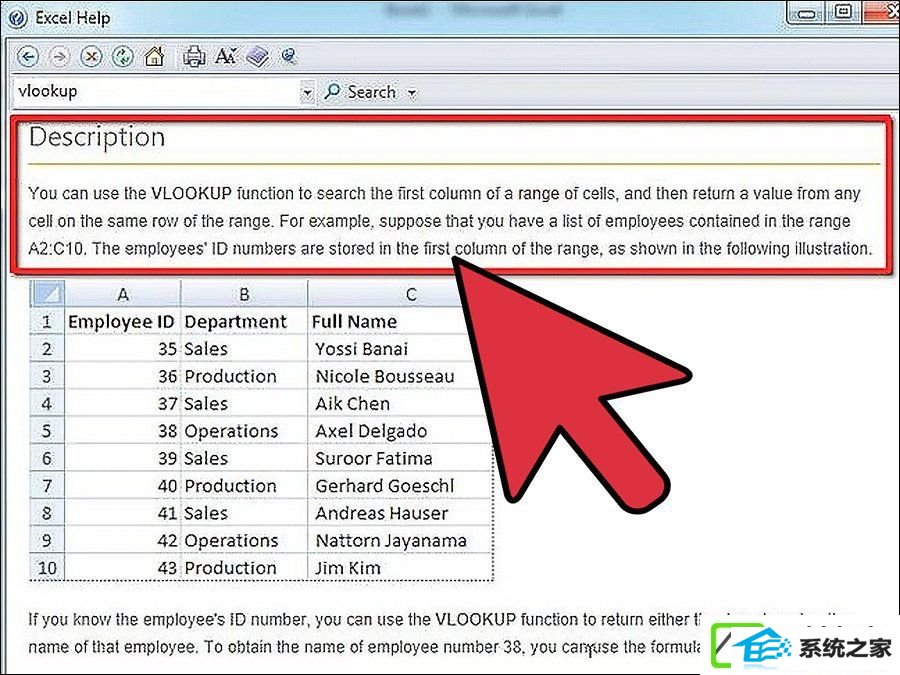Image resolution: width=900 pixels, height=675 pixels.
Task: Select column A header in the illustration
Action: pos(123,294)
